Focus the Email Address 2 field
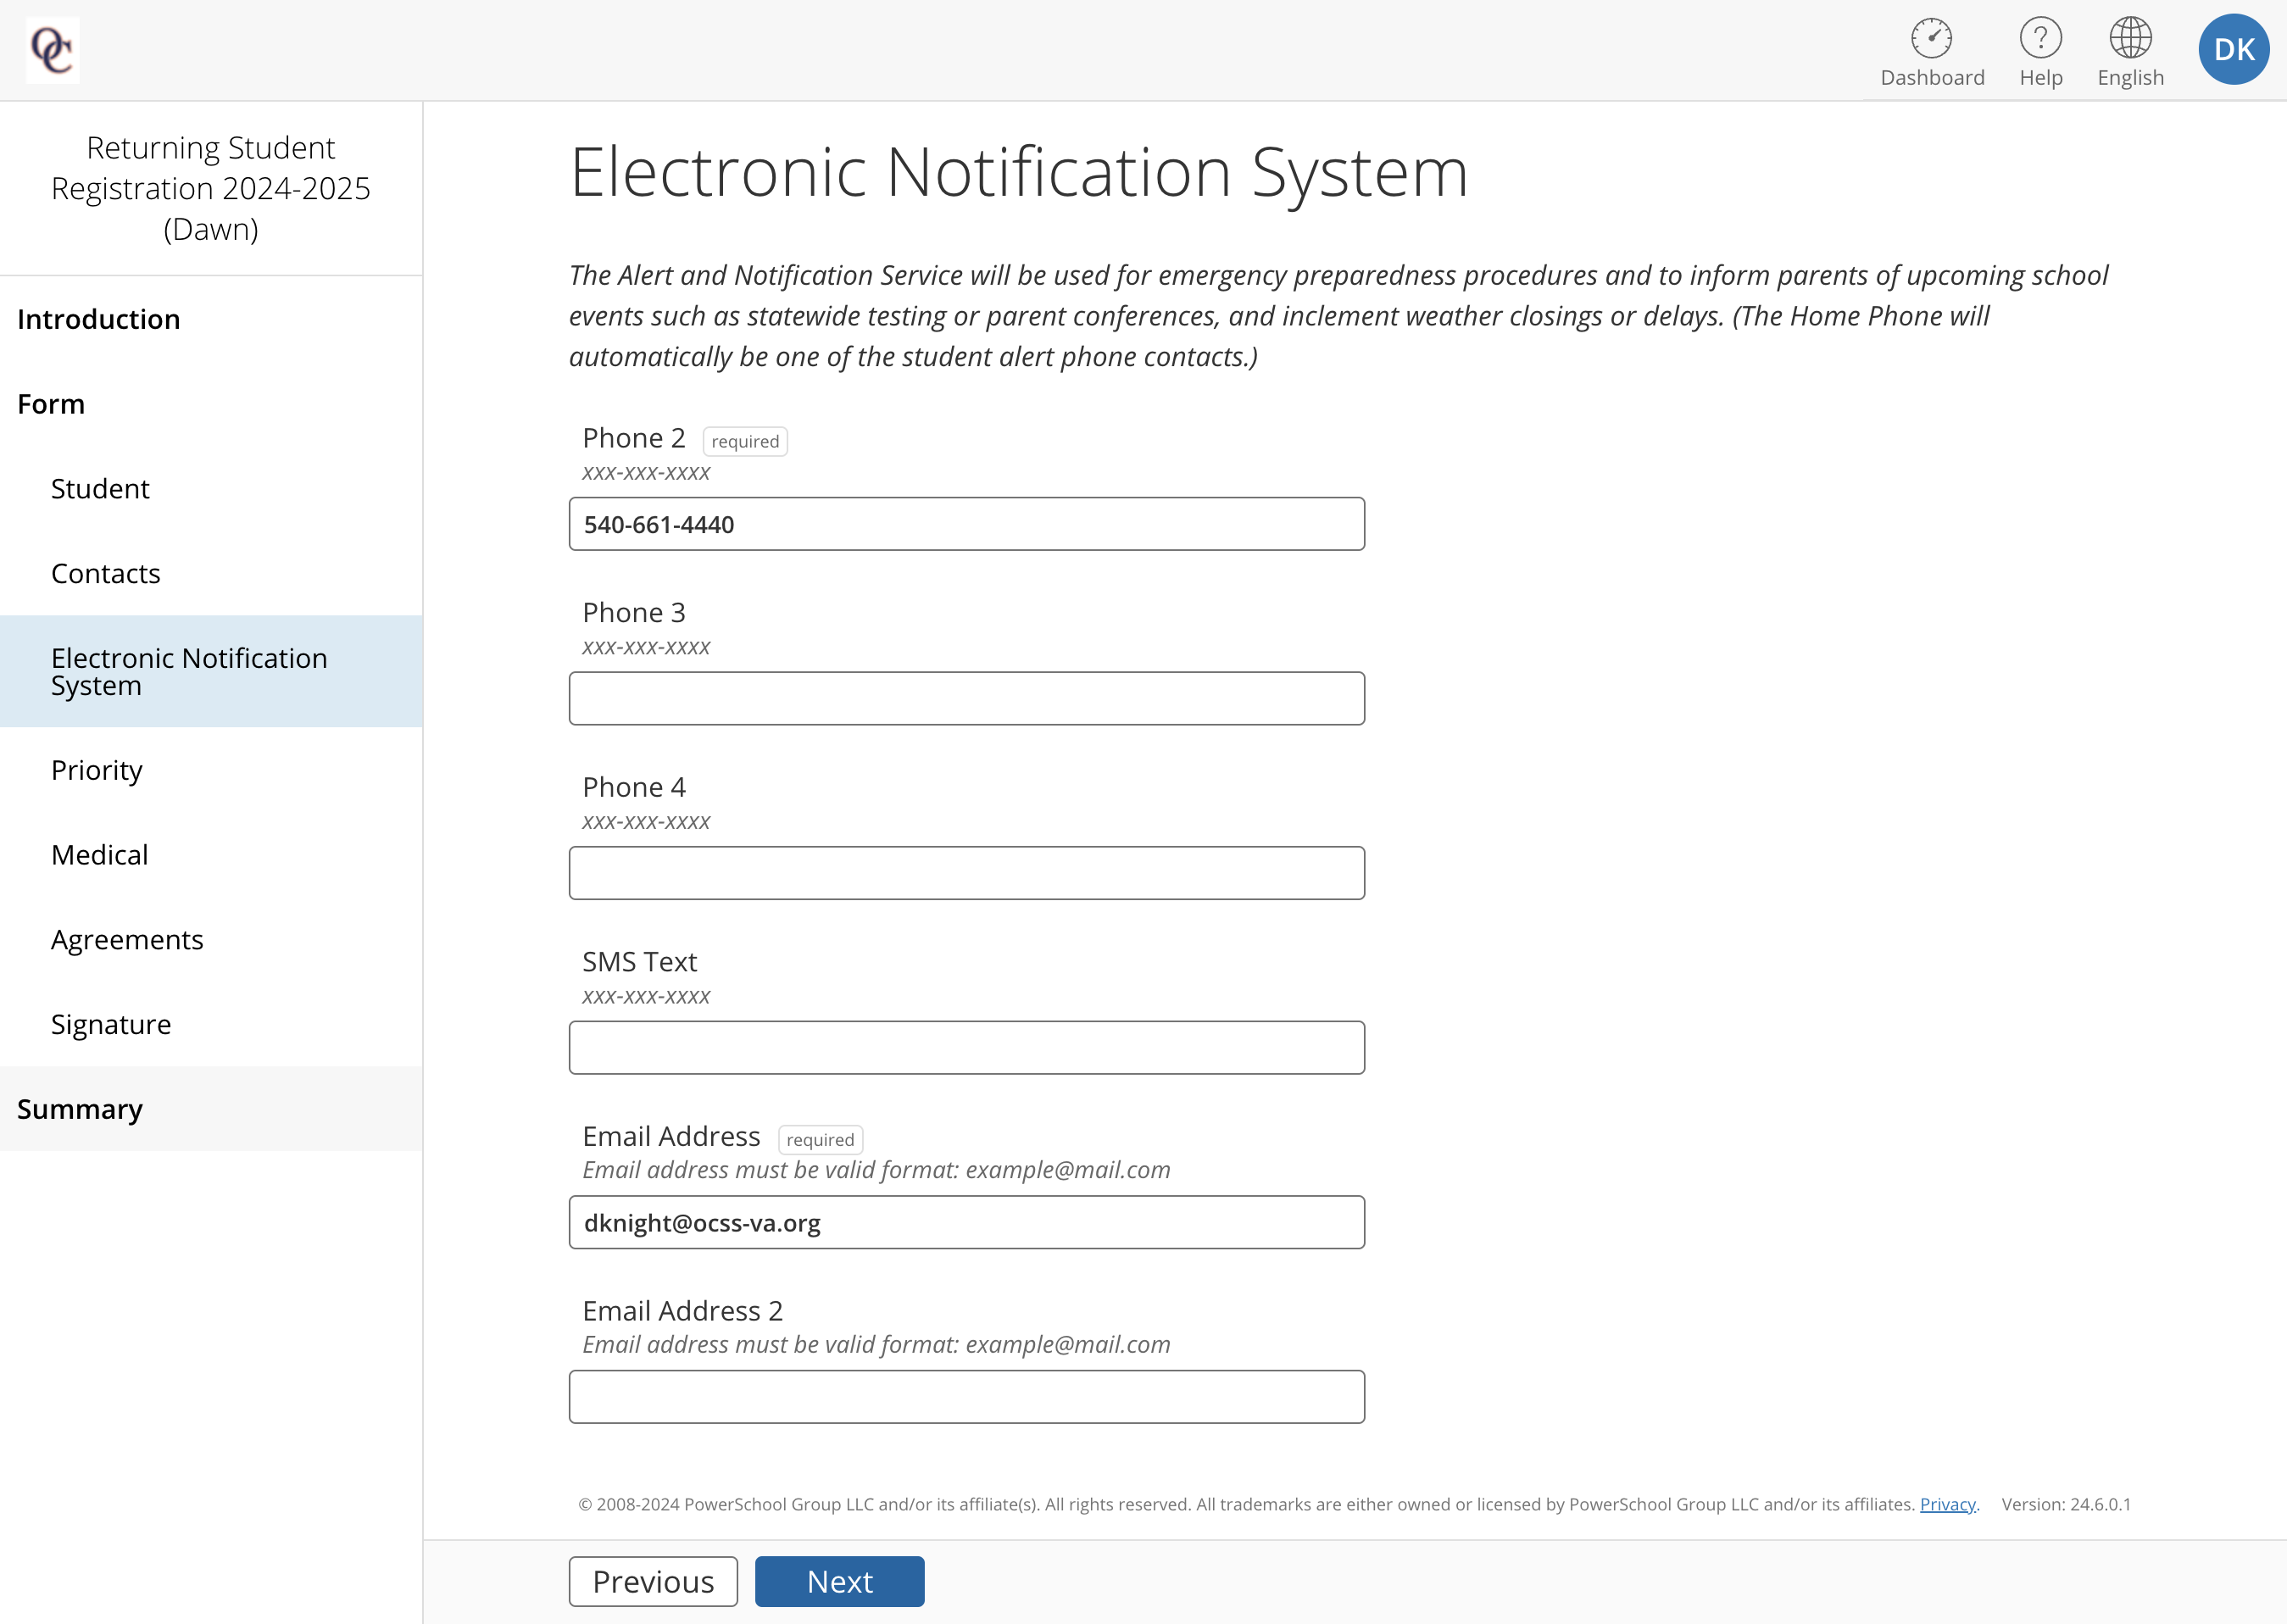Screen dimensions: 2287x1624 [x=966, y=1397]
